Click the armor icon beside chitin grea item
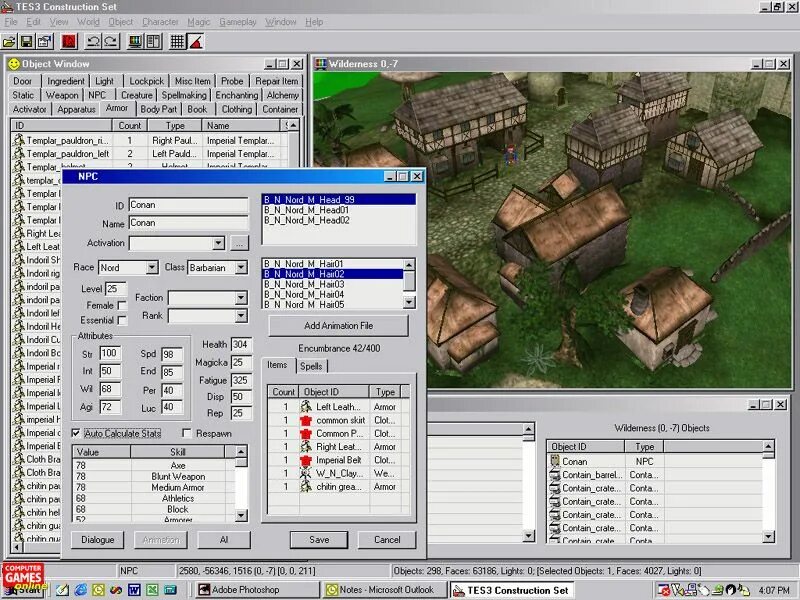Screen dimensions: 800x600 click(x=306, y=487)
